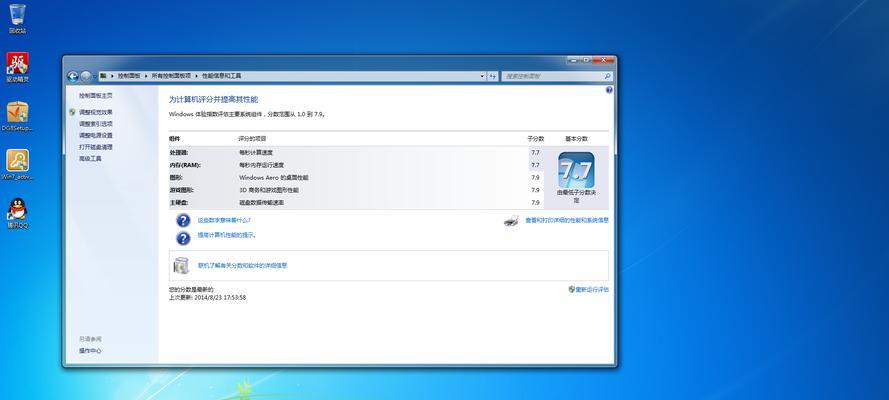The width and height of the screenshot is (889, 400).
Task: Select the 内存(RAM) row label
Action: point(185,165)
